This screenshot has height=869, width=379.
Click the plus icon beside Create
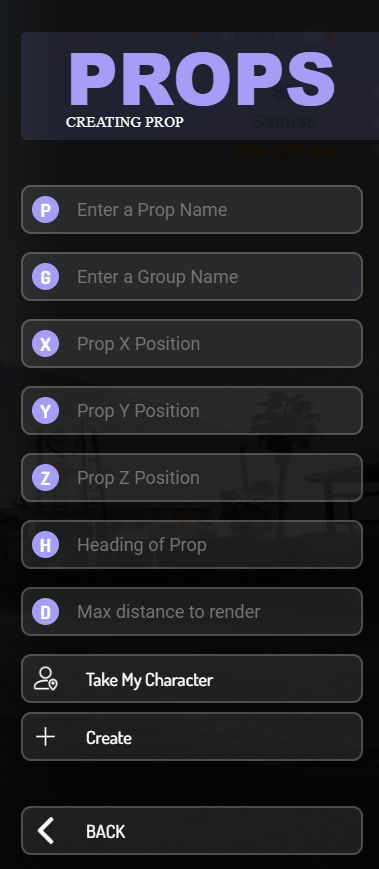[x=45, y=737]
